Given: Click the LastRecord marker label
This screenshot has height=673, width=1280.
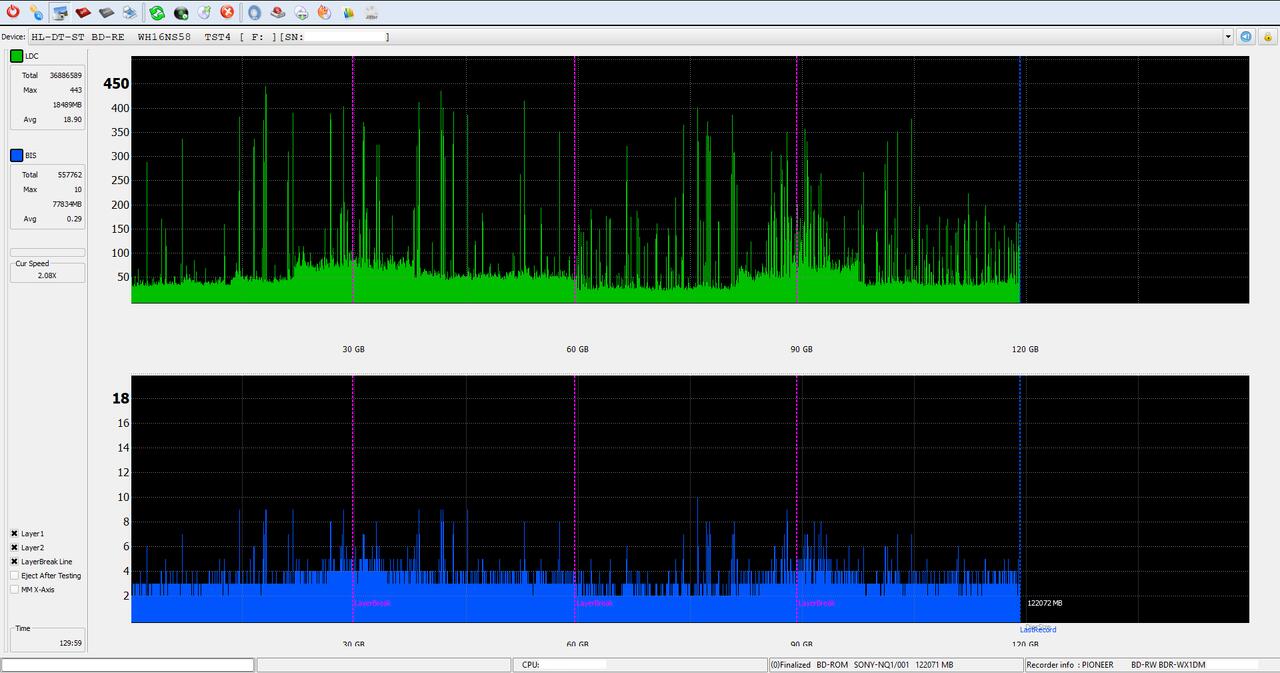Looking at the screenshot, I should click(x=1038, y=630).
